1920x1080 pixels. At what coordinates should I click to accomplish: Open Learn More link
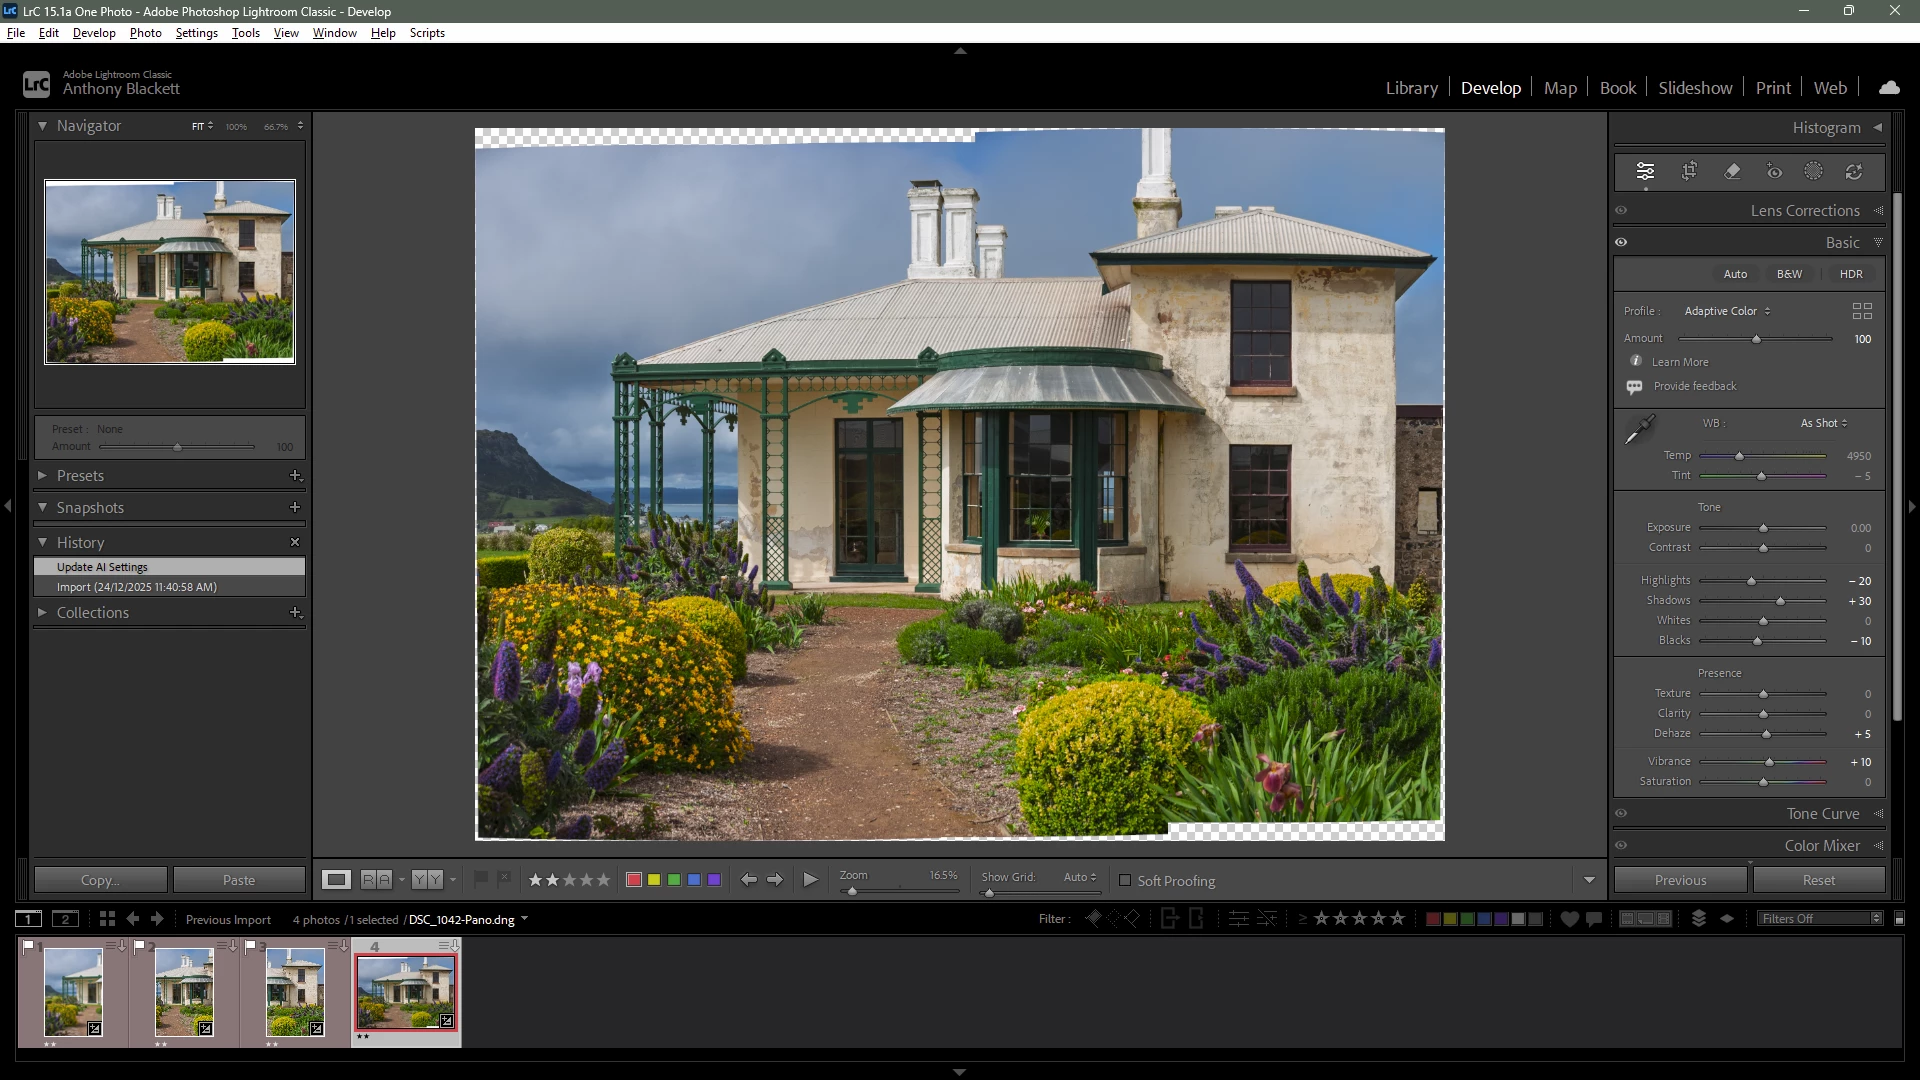pos(1680,362)
